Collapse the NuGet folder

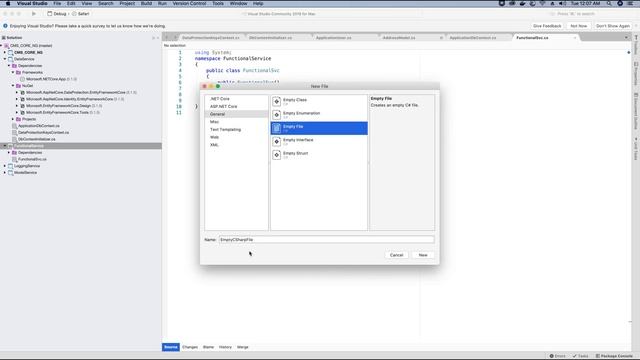click(x=13, y=86)
